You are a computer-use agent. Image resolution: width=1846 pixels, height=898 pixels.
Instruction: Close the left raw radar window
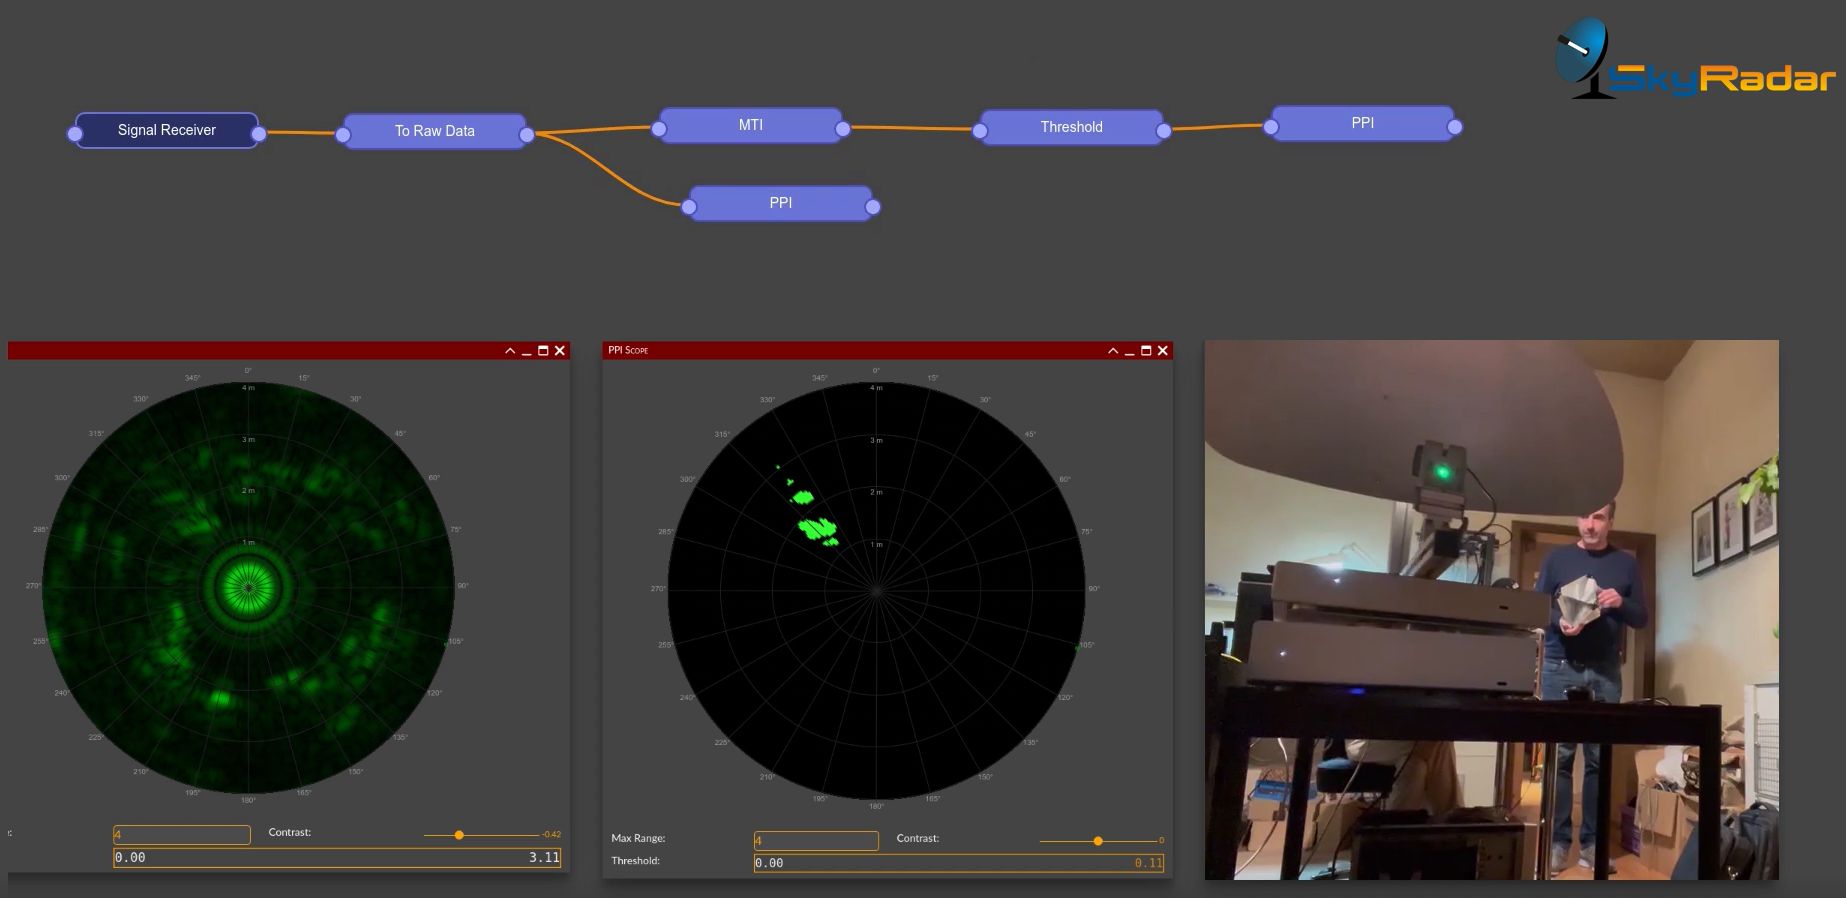[x=560, y=351]
